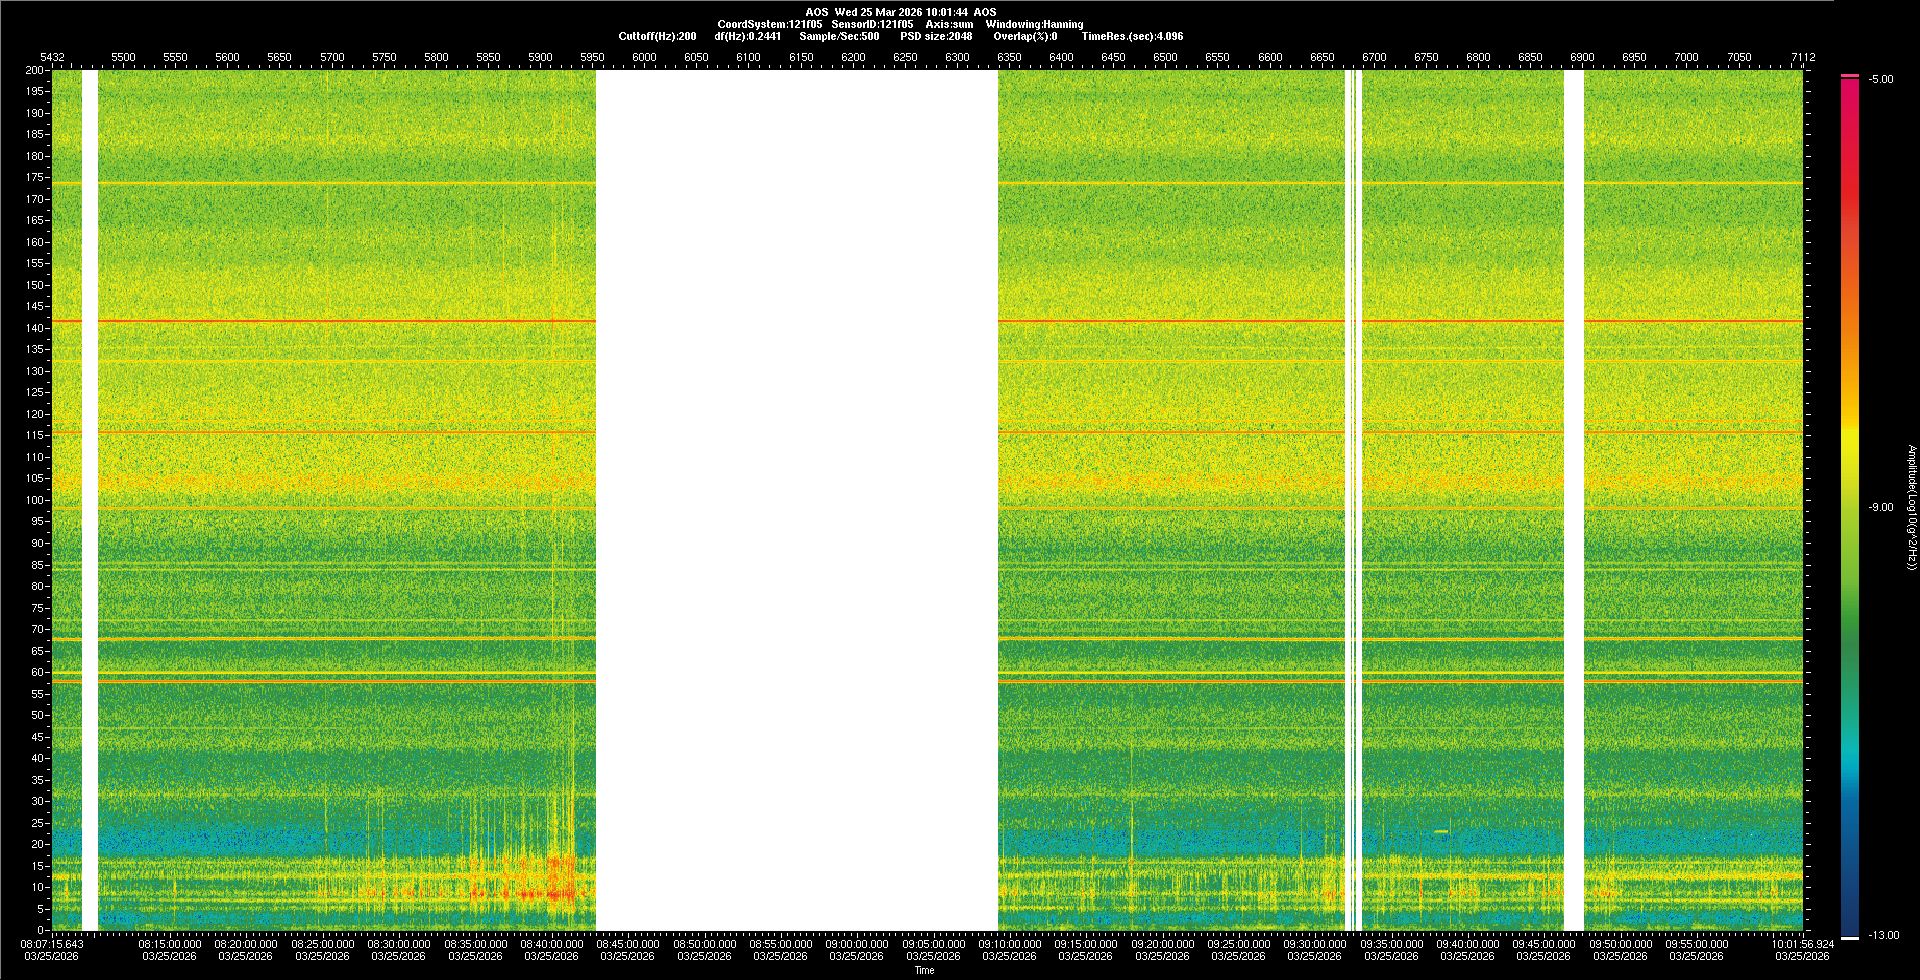Click the 08:07:15.643 start time label
This screenshot has width=1920, height=980.
coord(53,944)
